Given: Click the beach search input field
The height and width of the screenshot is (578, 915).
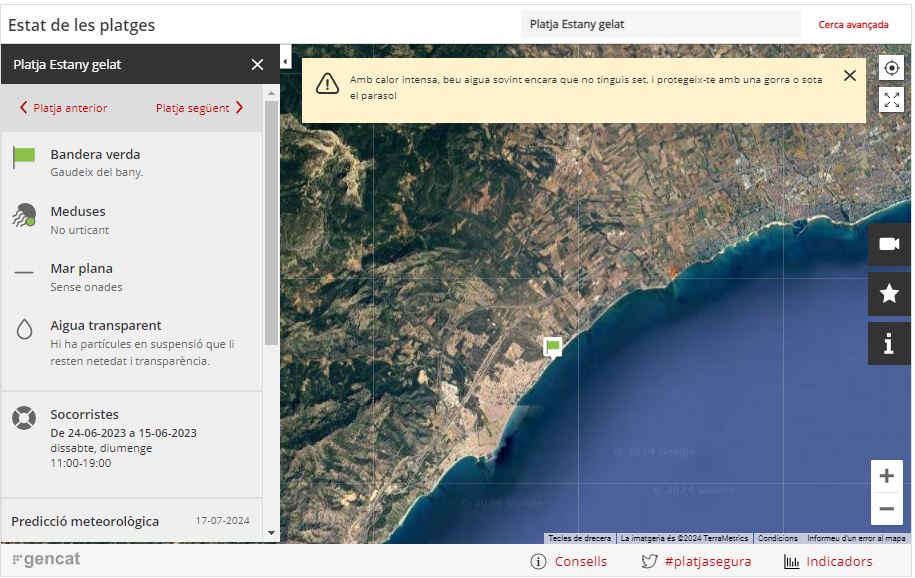Looking at the screenshot, I should click(661, 25).
